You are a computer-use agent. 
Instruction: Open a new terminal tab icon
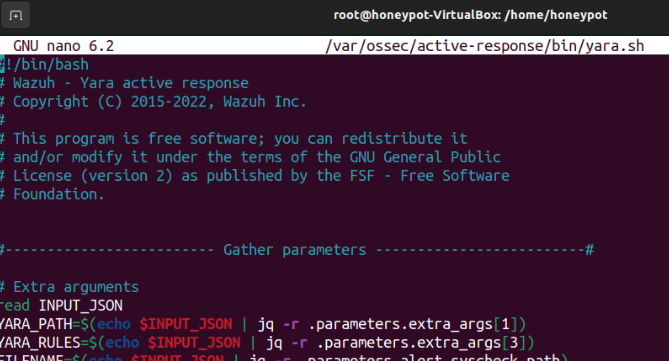pos(15,16)
